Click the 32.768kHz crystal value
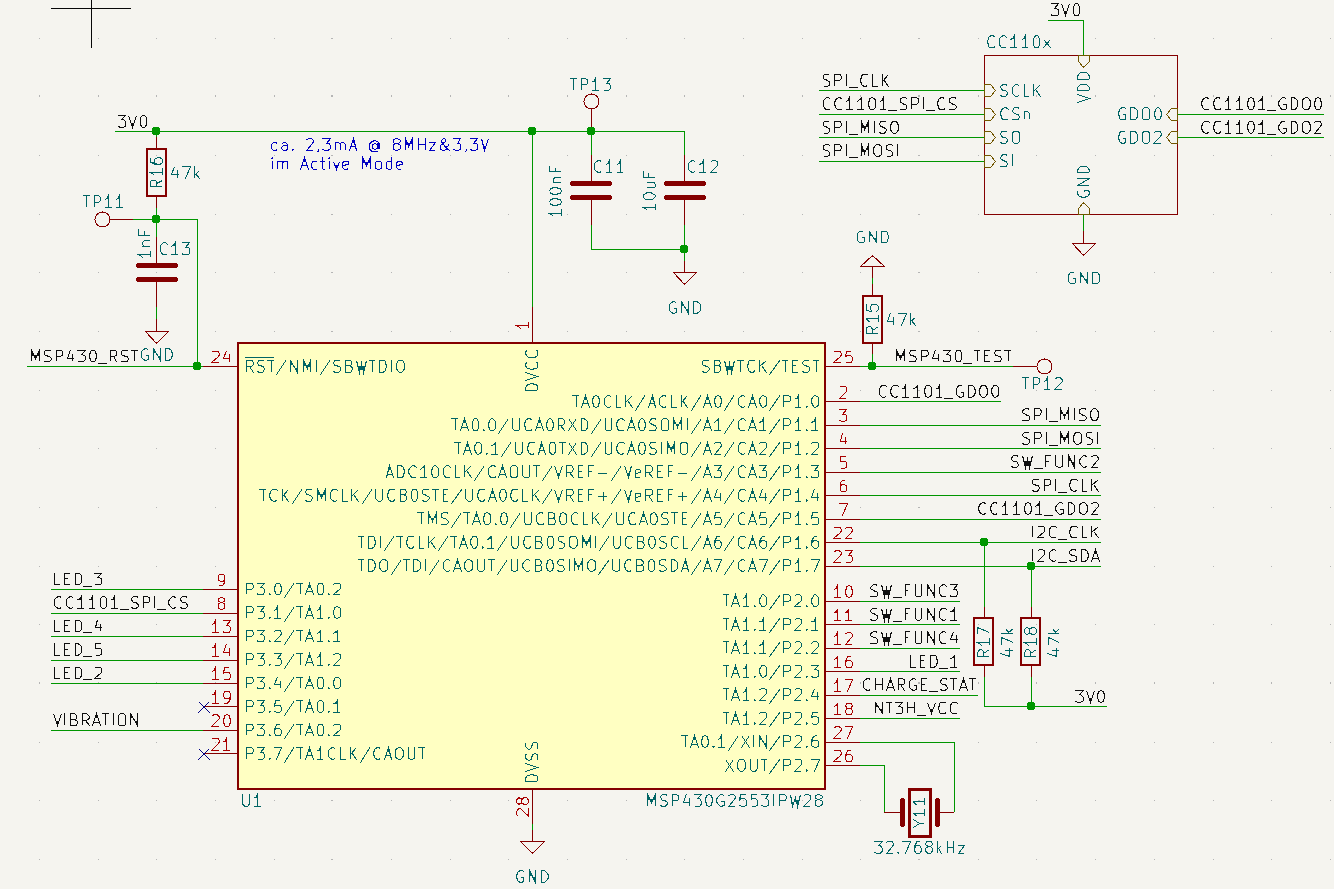The width and height of the screenshot is (1334, 889). pyautogui.click(x=920, y=847)
